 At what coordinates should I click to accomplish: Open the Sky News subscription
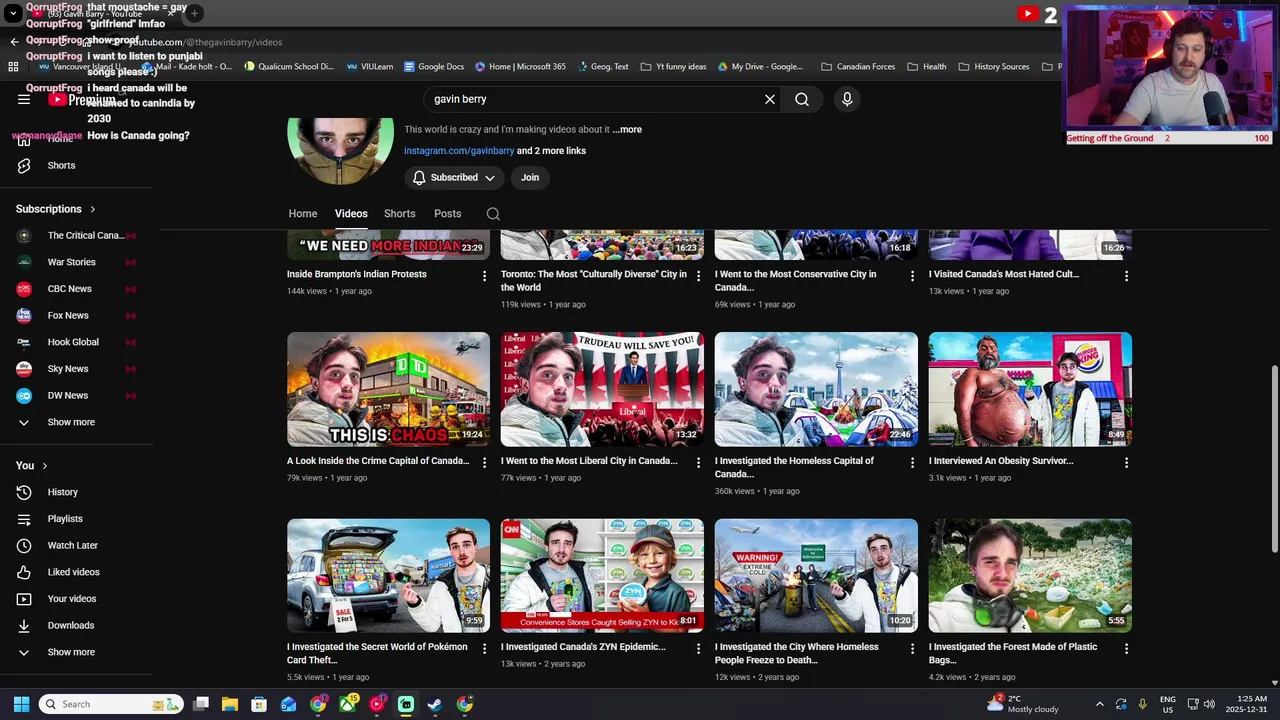76,369
